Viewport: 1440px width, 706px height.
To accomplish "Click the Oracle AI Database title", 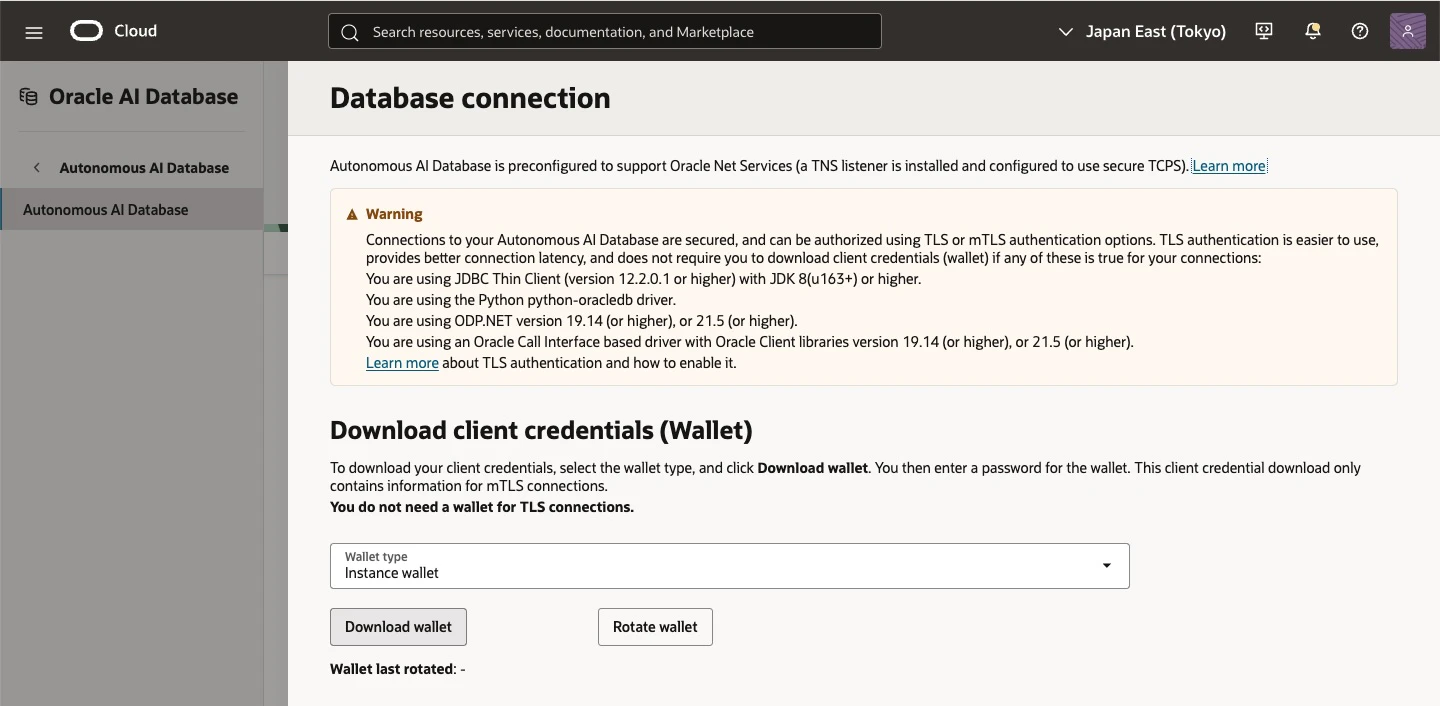I will click(144, 97).
